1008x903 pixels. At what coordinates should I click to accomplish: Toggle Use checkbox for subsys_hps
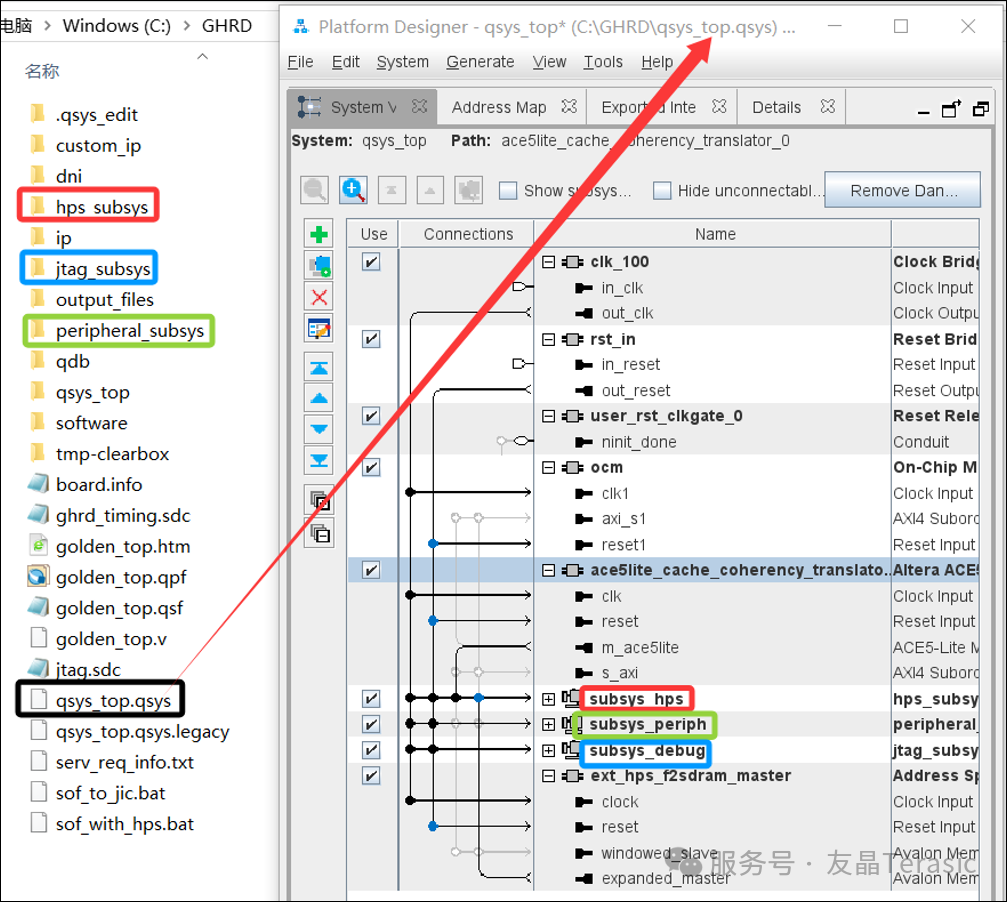pyautogui.click(x=371, y=699)
